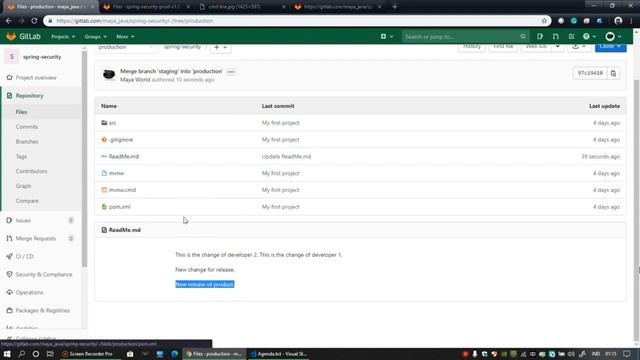Click the browser address bar

click(296, 21)
